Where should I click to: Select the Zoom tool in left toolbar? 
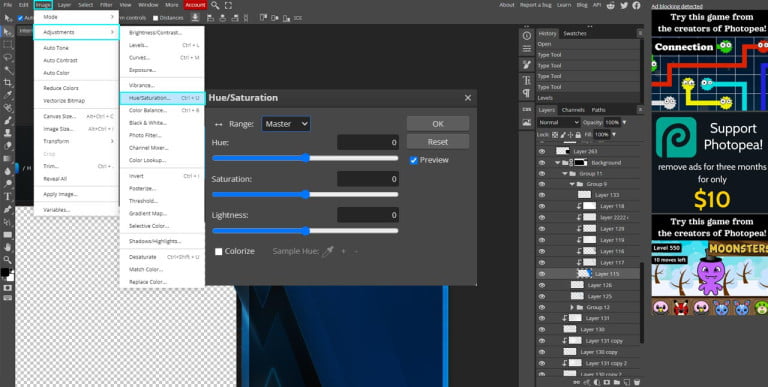coord(7,260)
